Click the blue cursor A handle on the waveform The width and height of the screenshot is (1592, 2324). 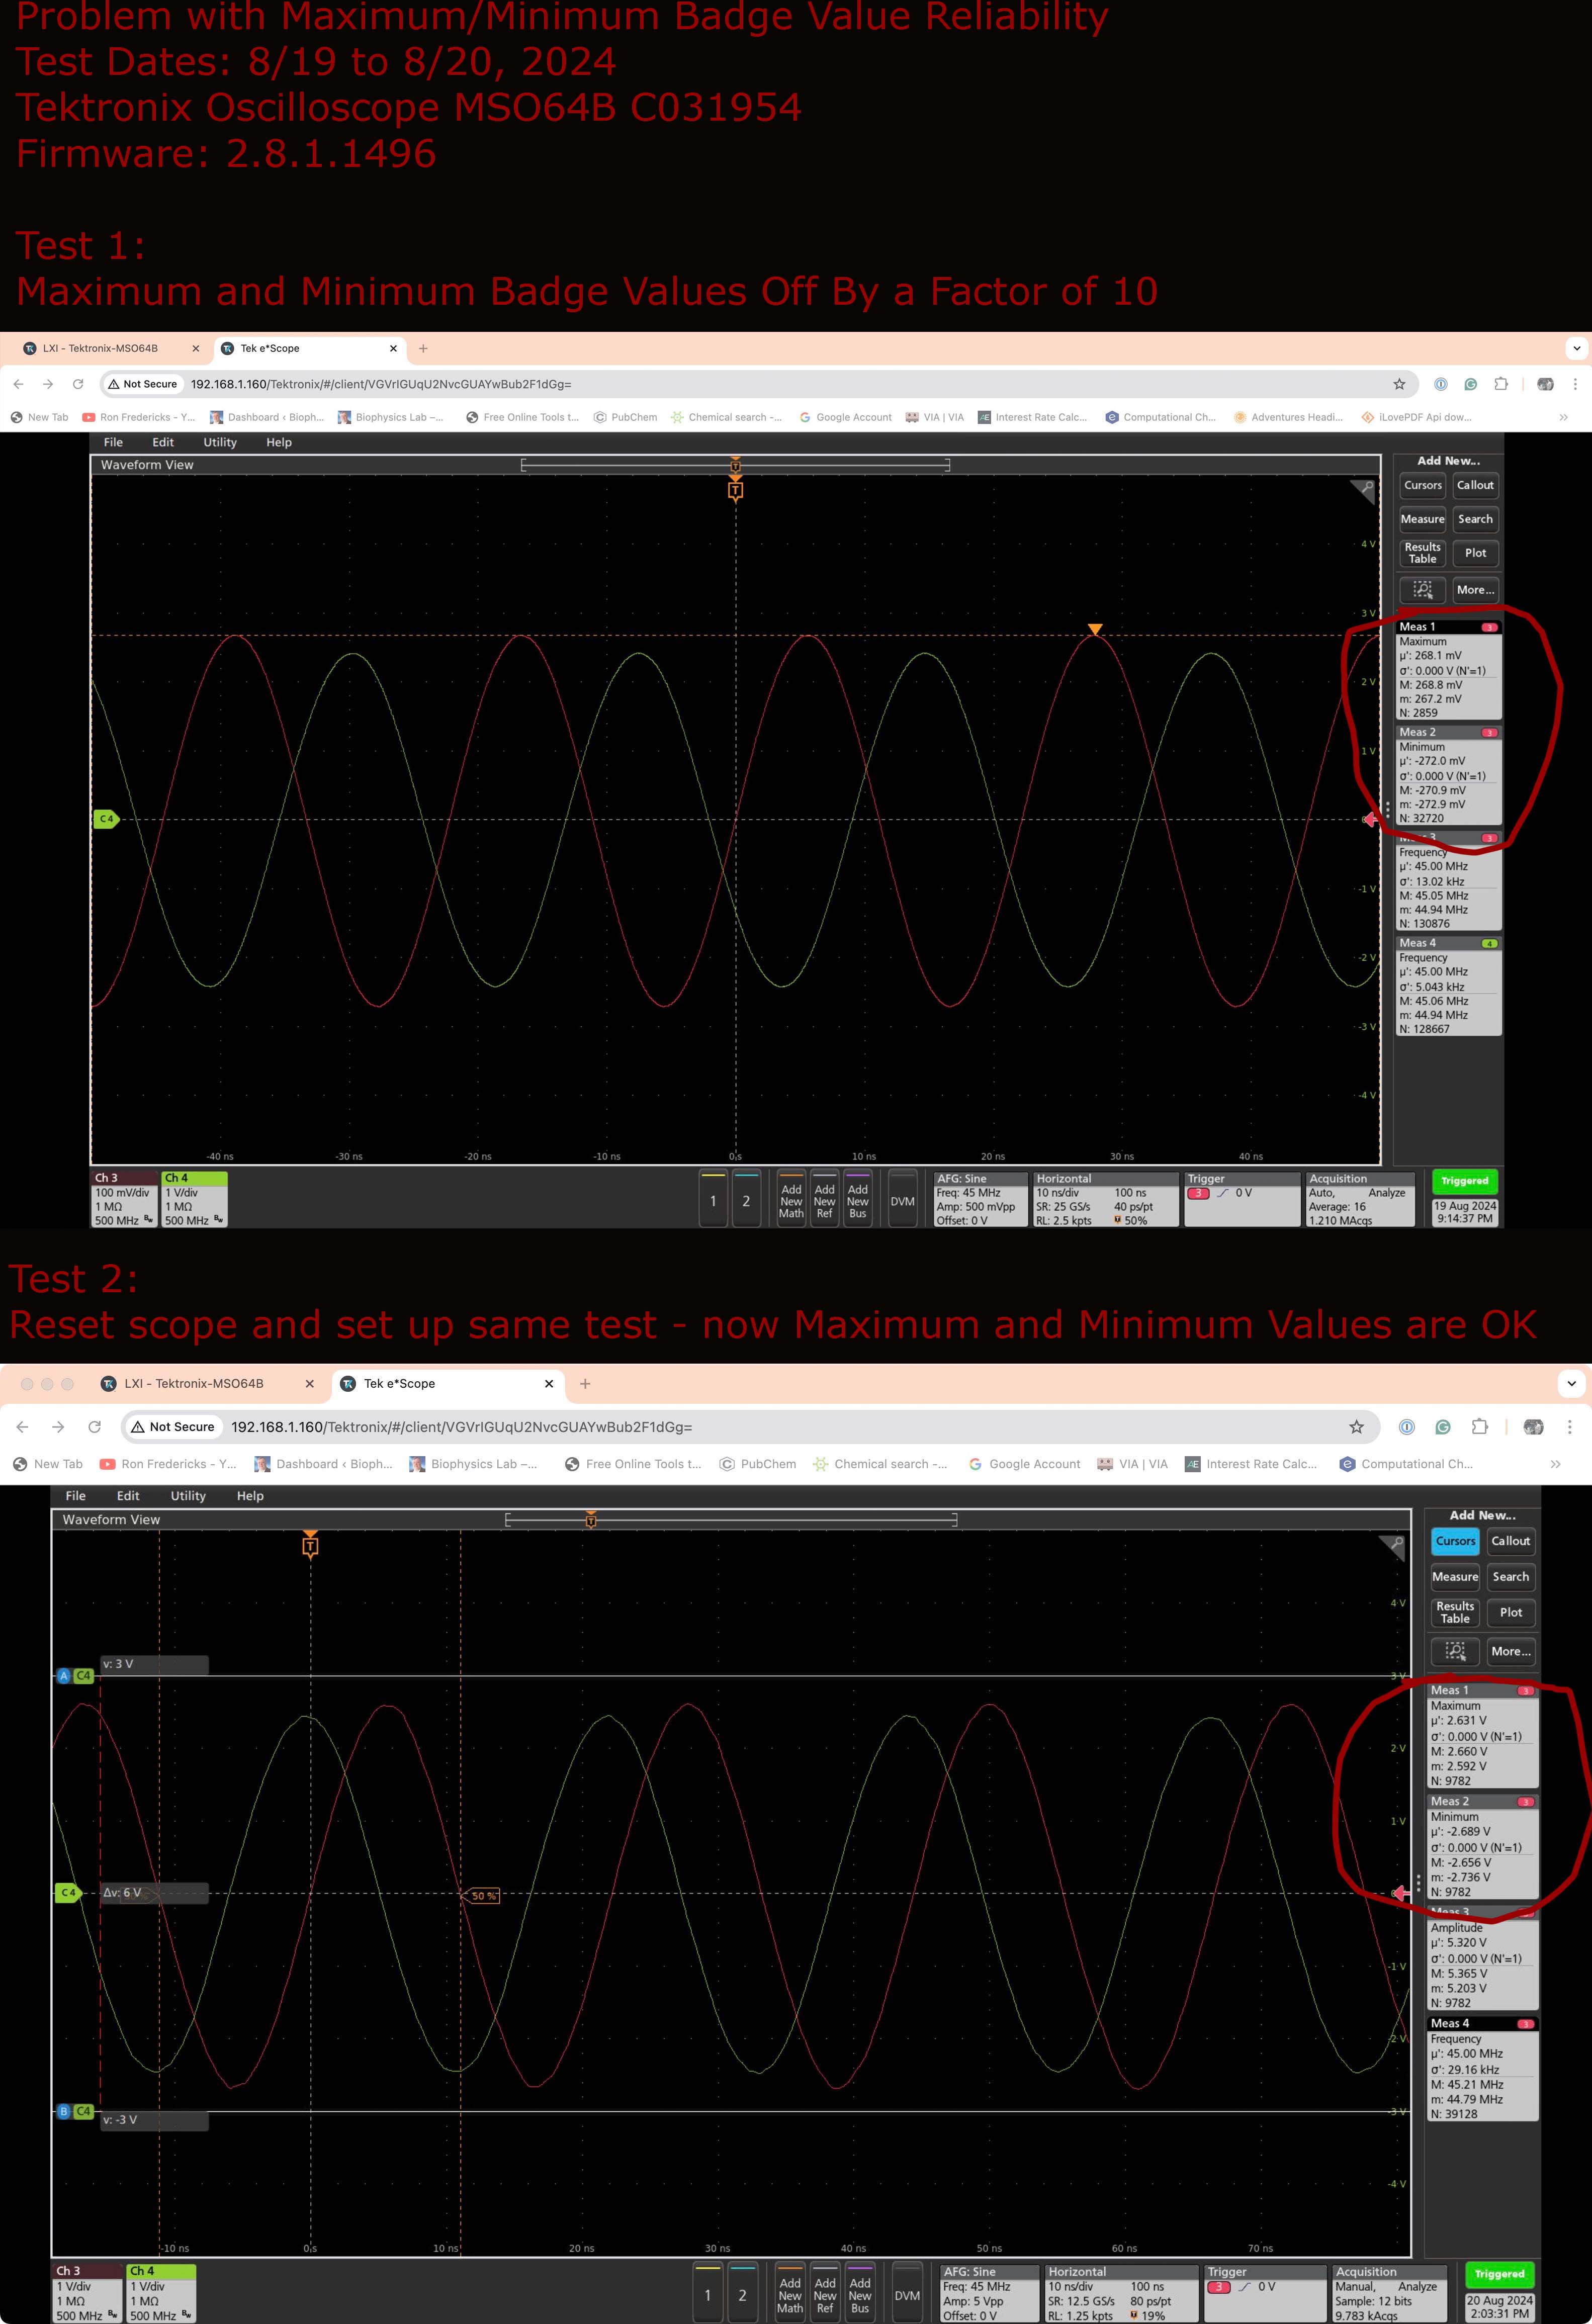click(64, 1675)
